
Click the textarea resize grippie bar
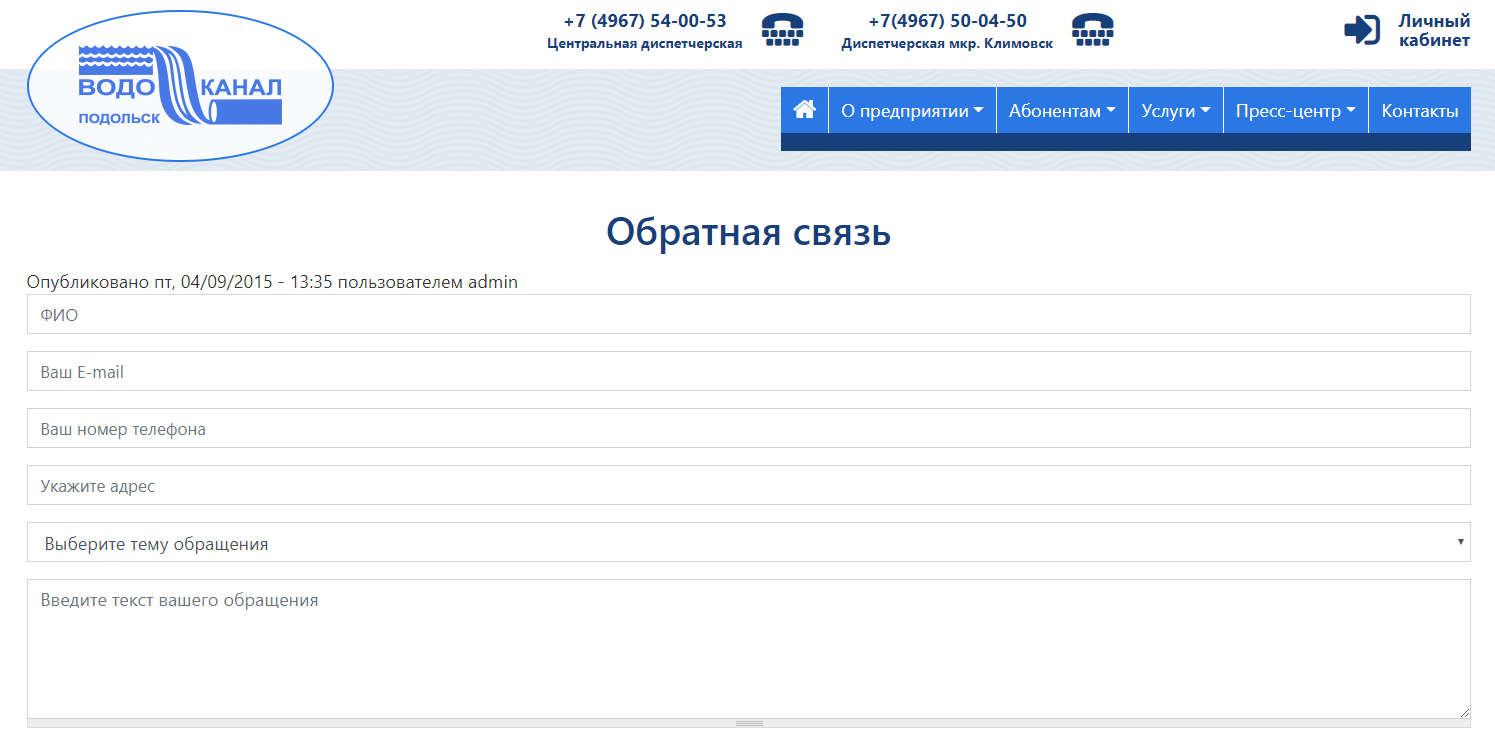click(749, 723)
